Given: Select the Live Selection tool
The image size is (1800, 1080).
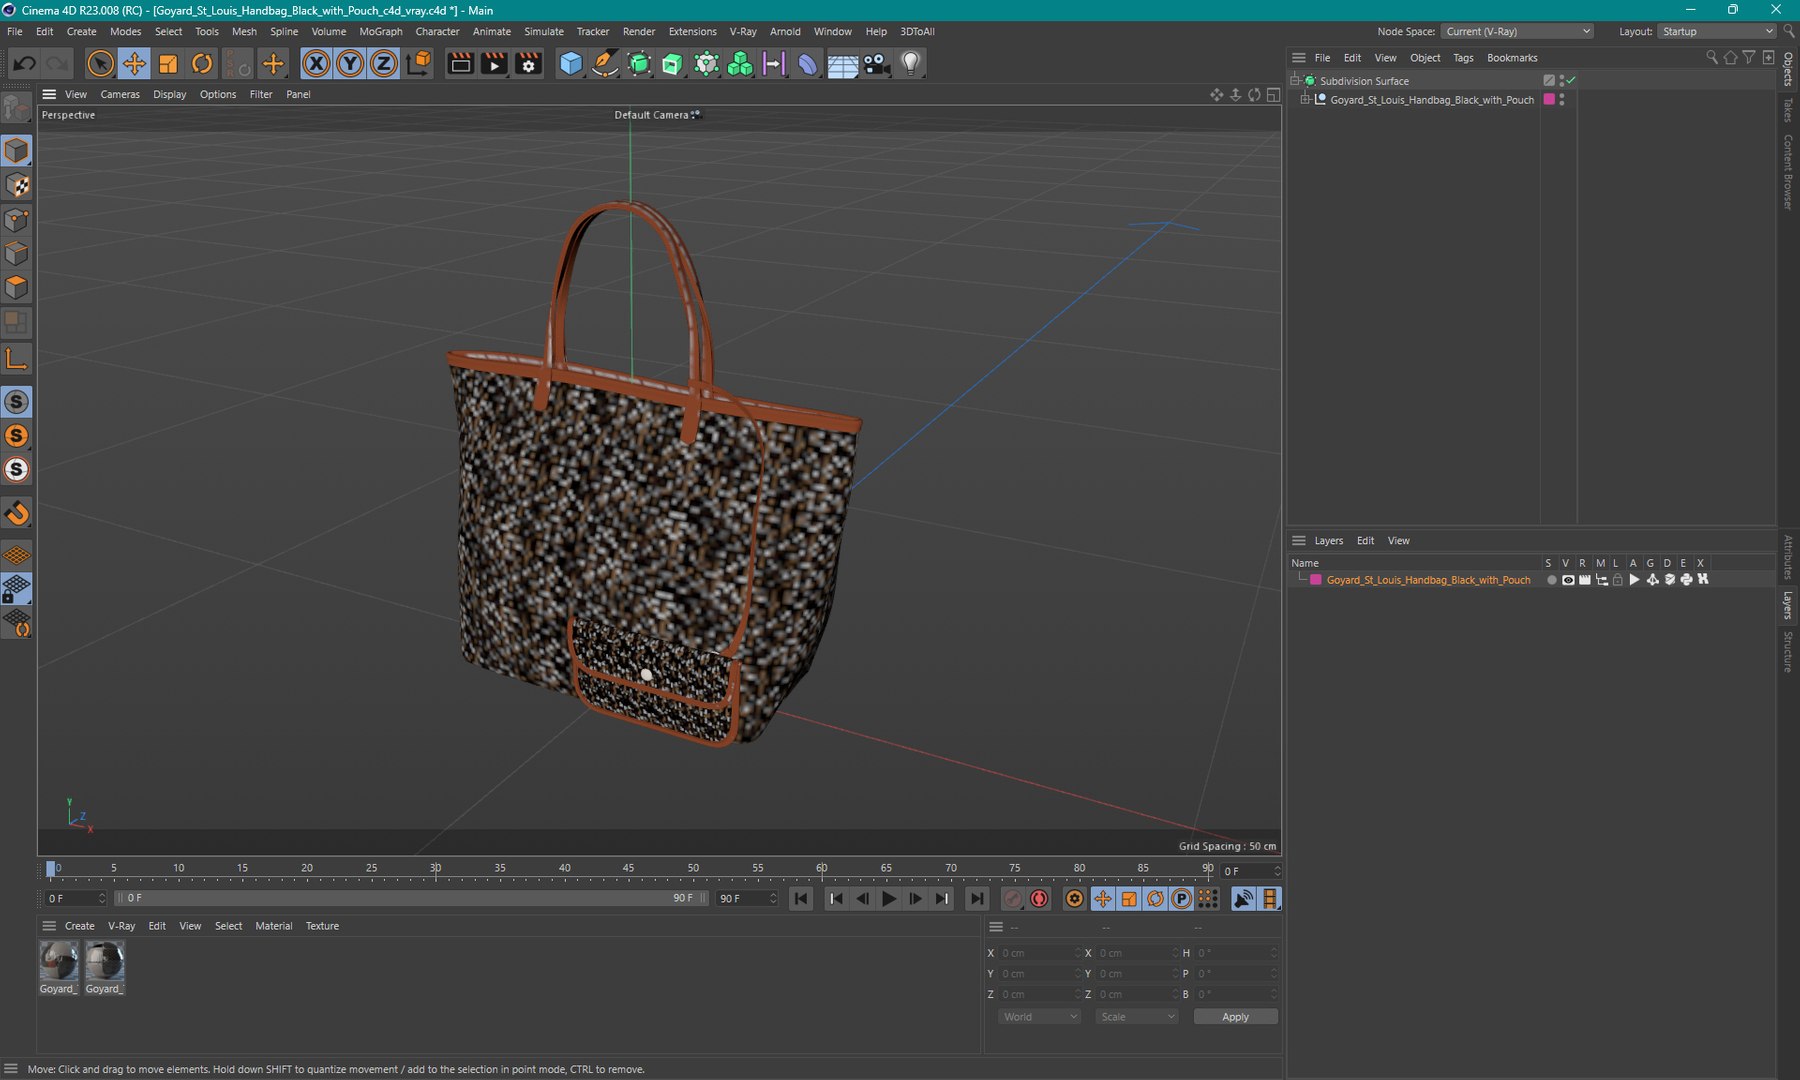Looking at the screenshot, I should (100, 64).
